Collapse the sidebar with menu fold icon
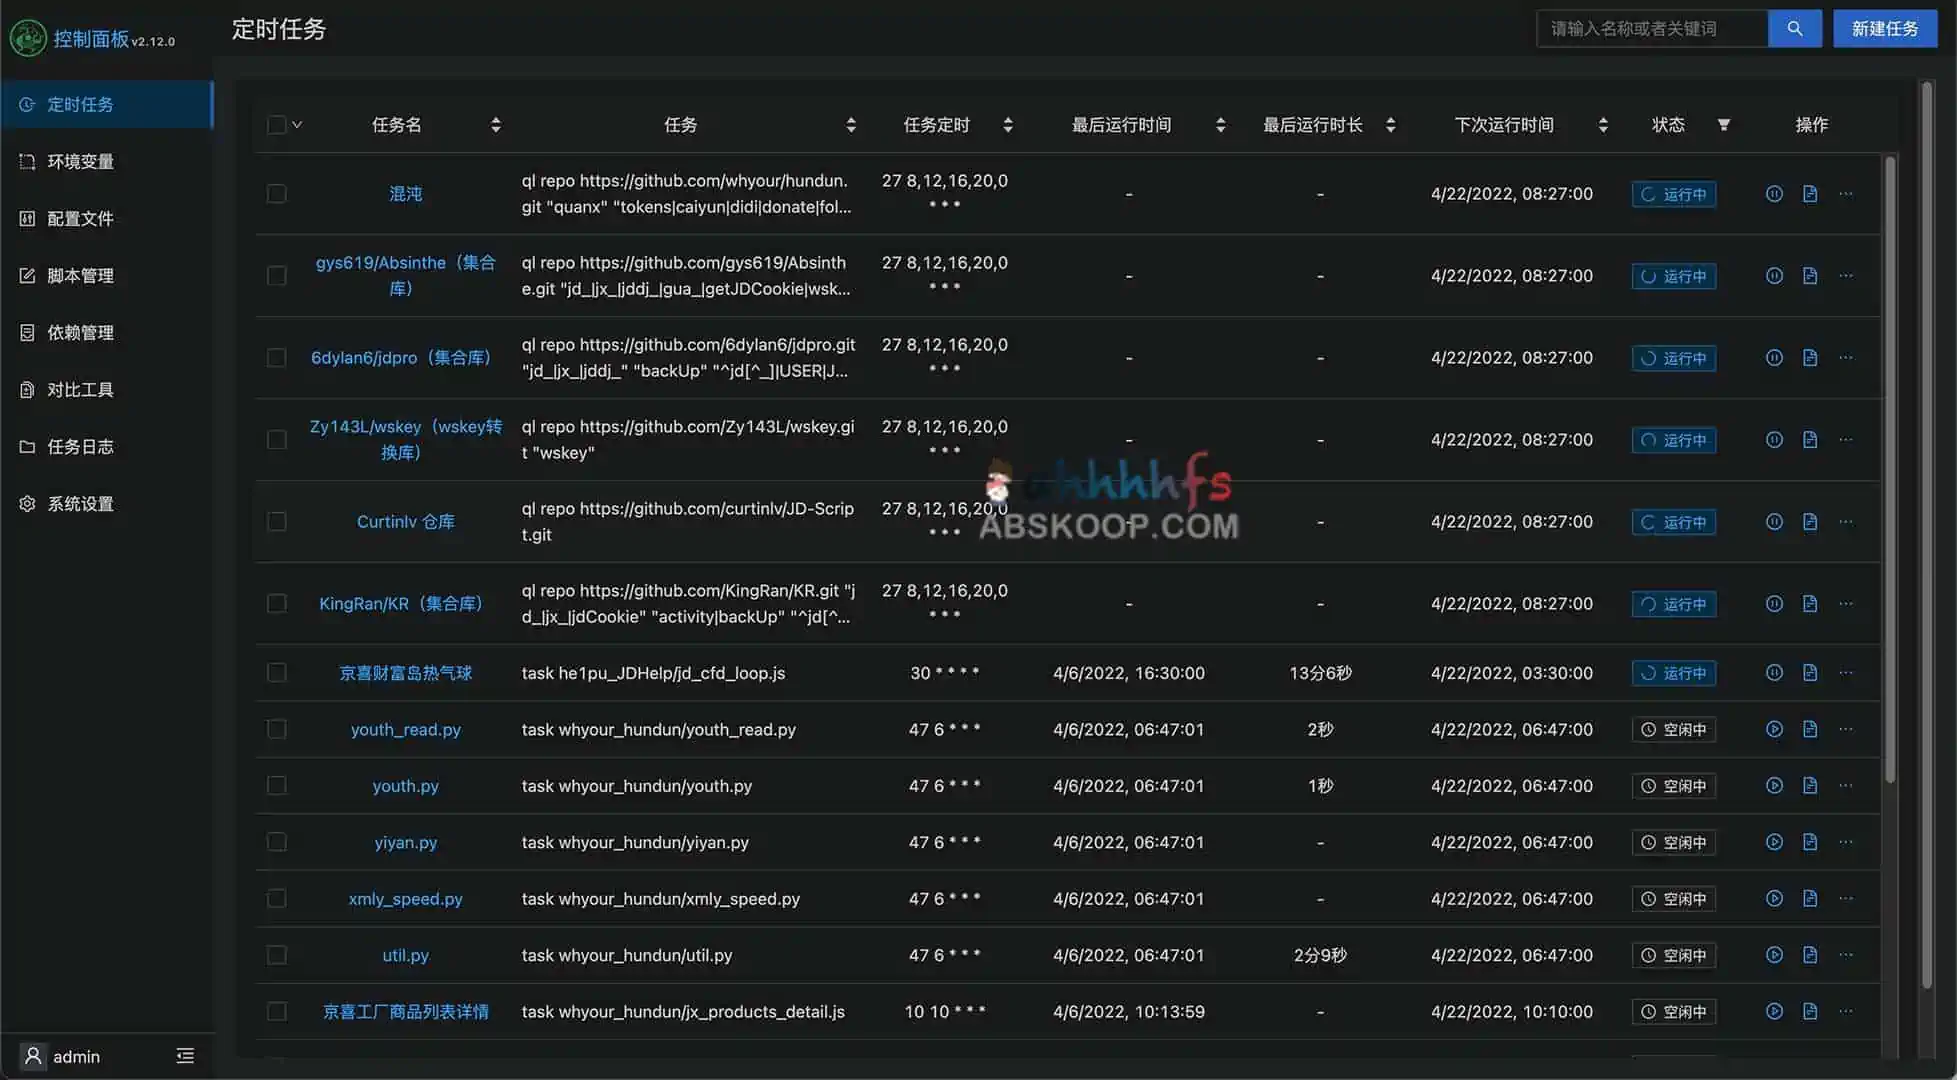The width and height of the screenshot is (1957, 1080). point(185,1056)
